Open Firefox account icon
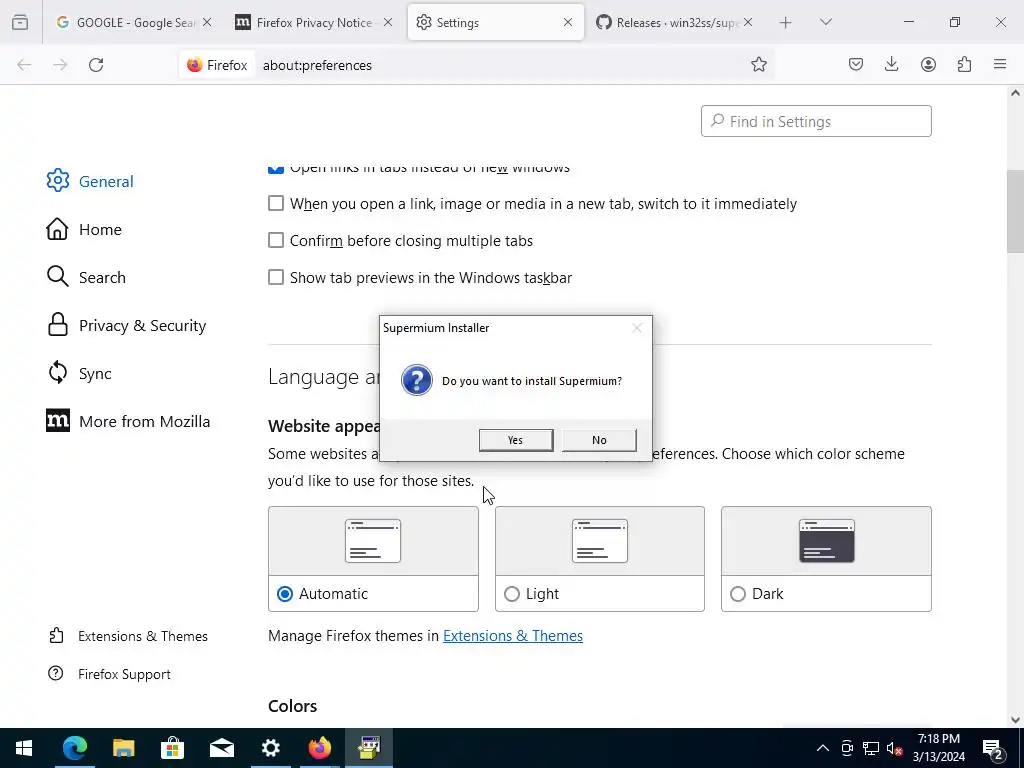 [x=928, y=64]
